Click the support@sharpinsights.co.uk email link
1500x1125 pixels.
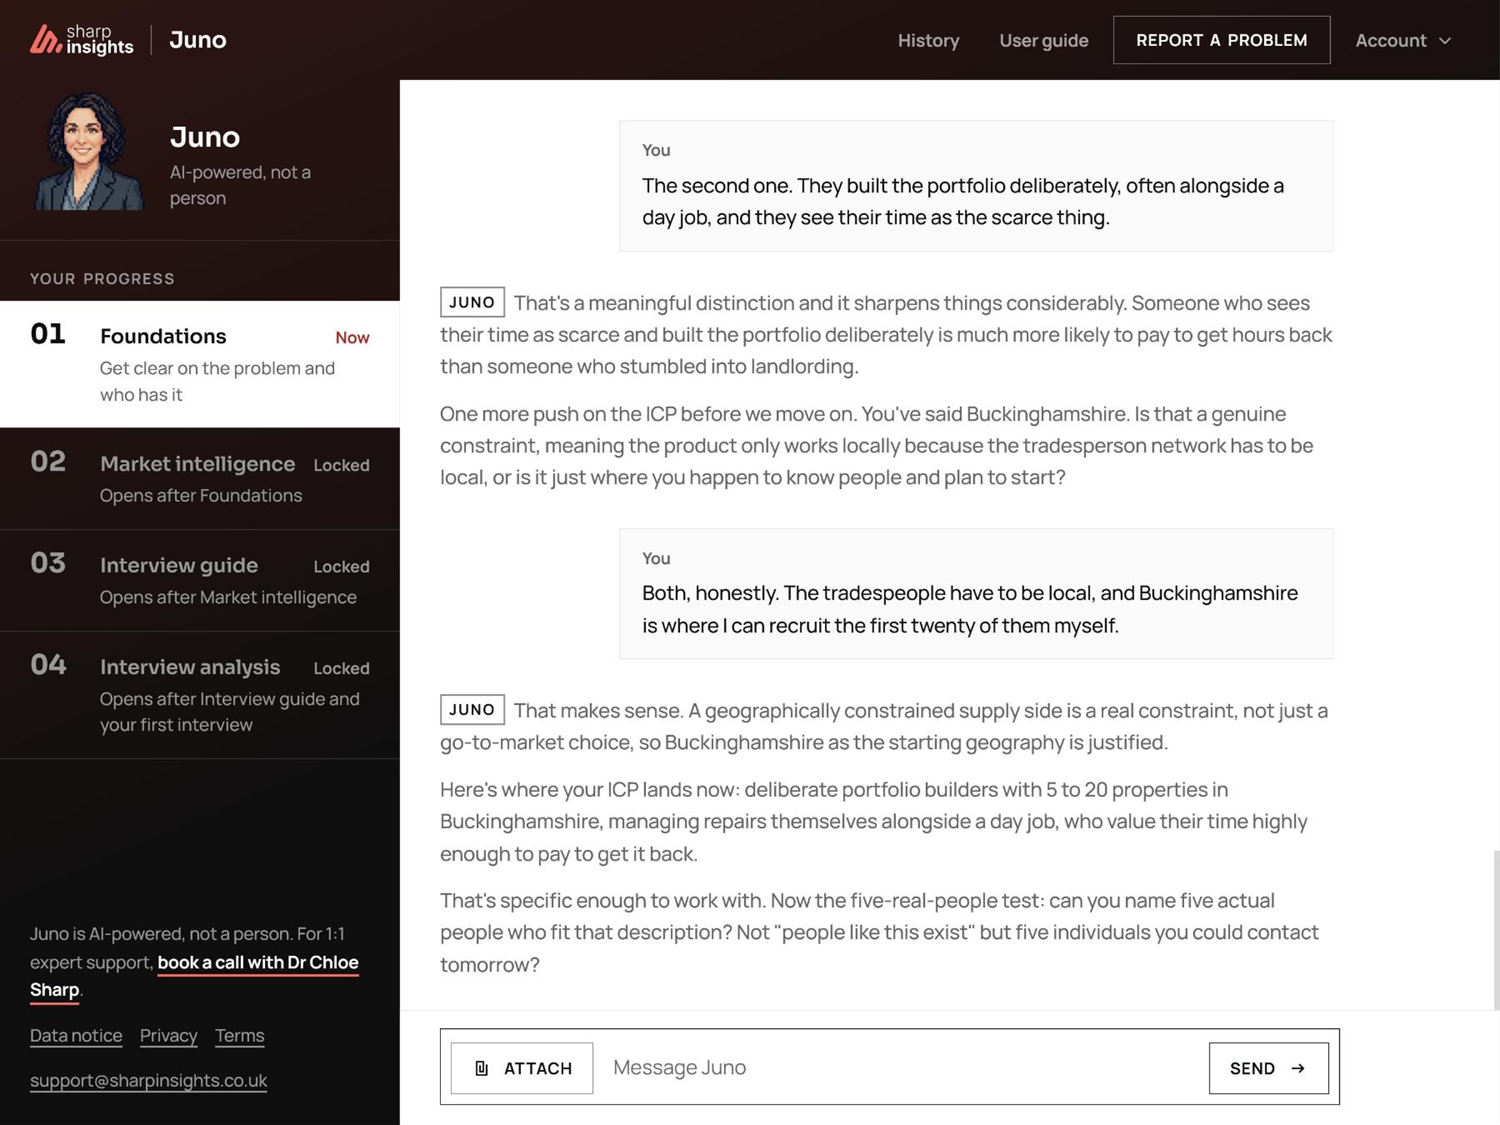point(149,1081)
